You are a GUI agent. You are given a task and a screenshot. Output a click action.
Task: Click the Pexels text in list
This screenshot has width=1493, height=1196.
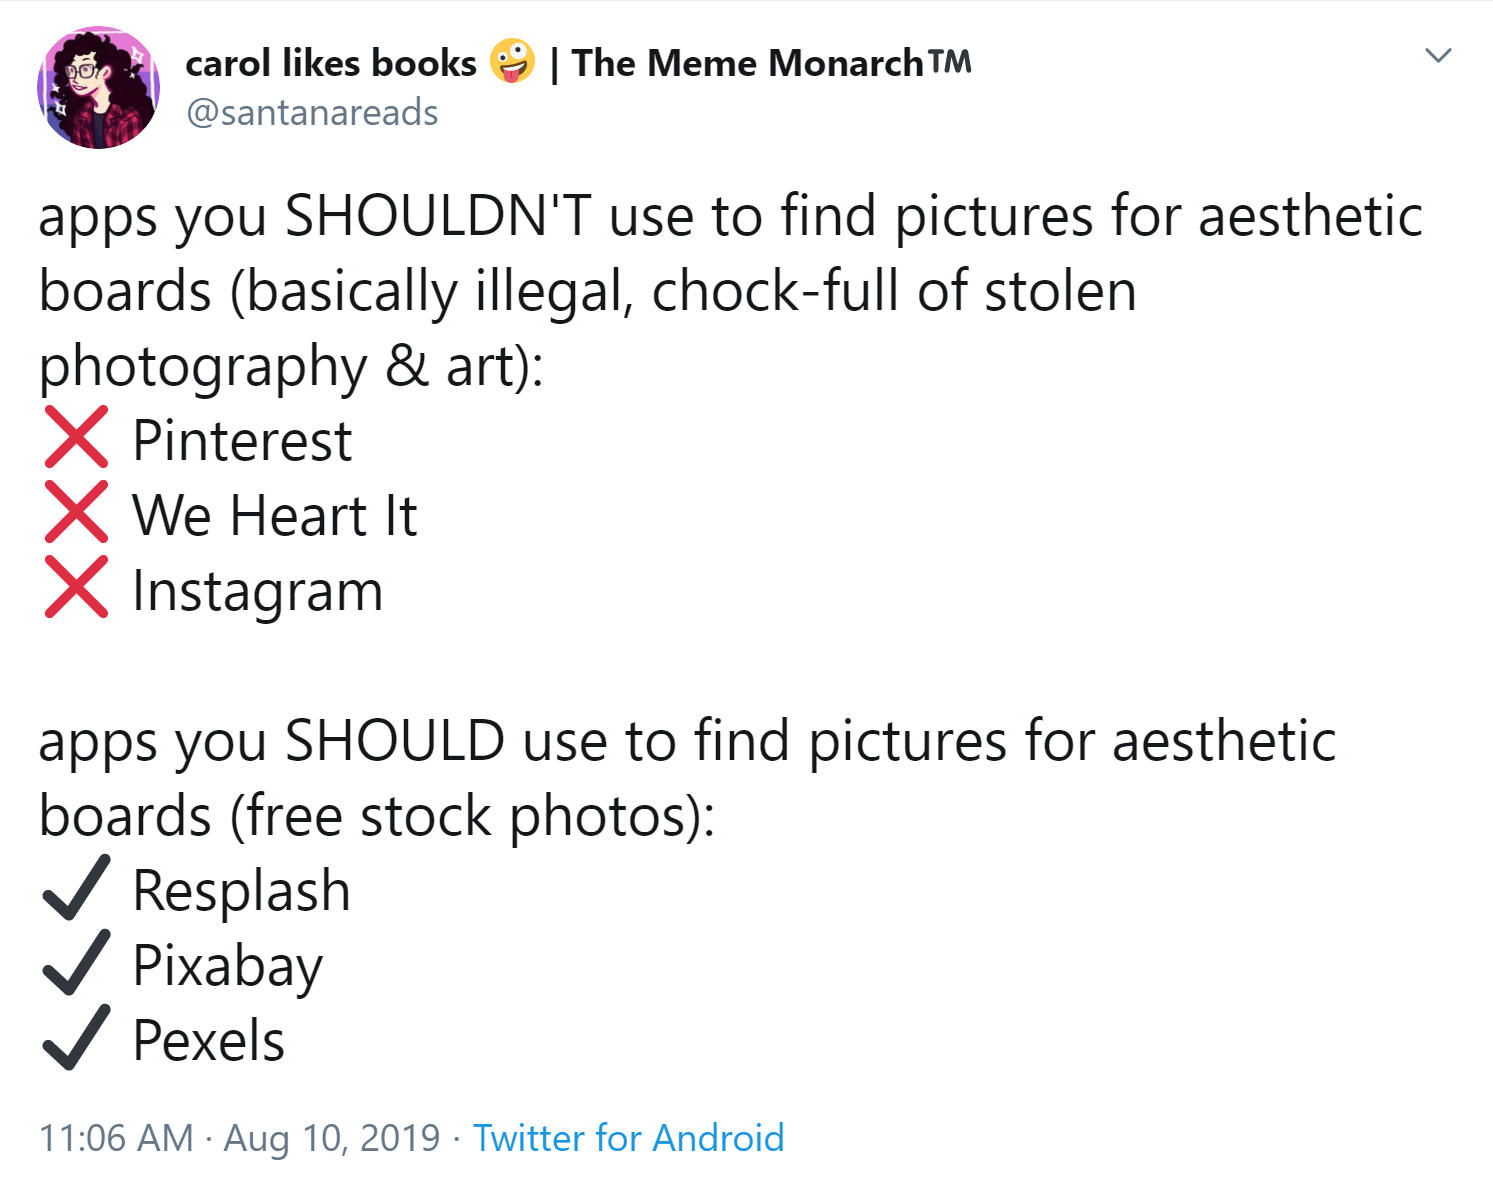208,1041
